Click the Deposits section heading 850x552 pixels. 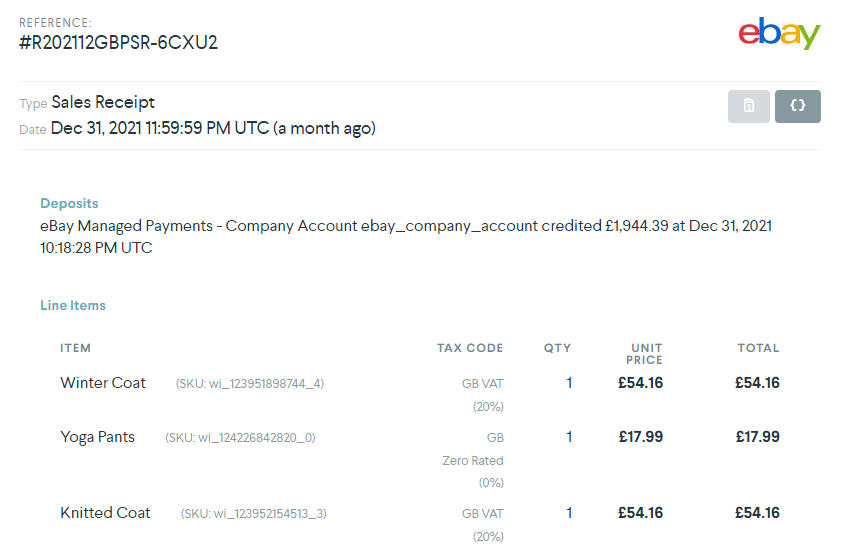click(69, 203)
